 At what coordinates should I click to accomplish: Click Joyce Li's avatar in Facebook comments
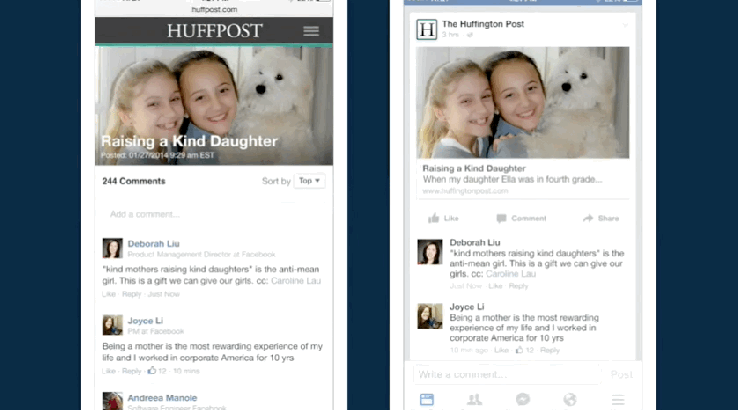(x=430, y=317)
